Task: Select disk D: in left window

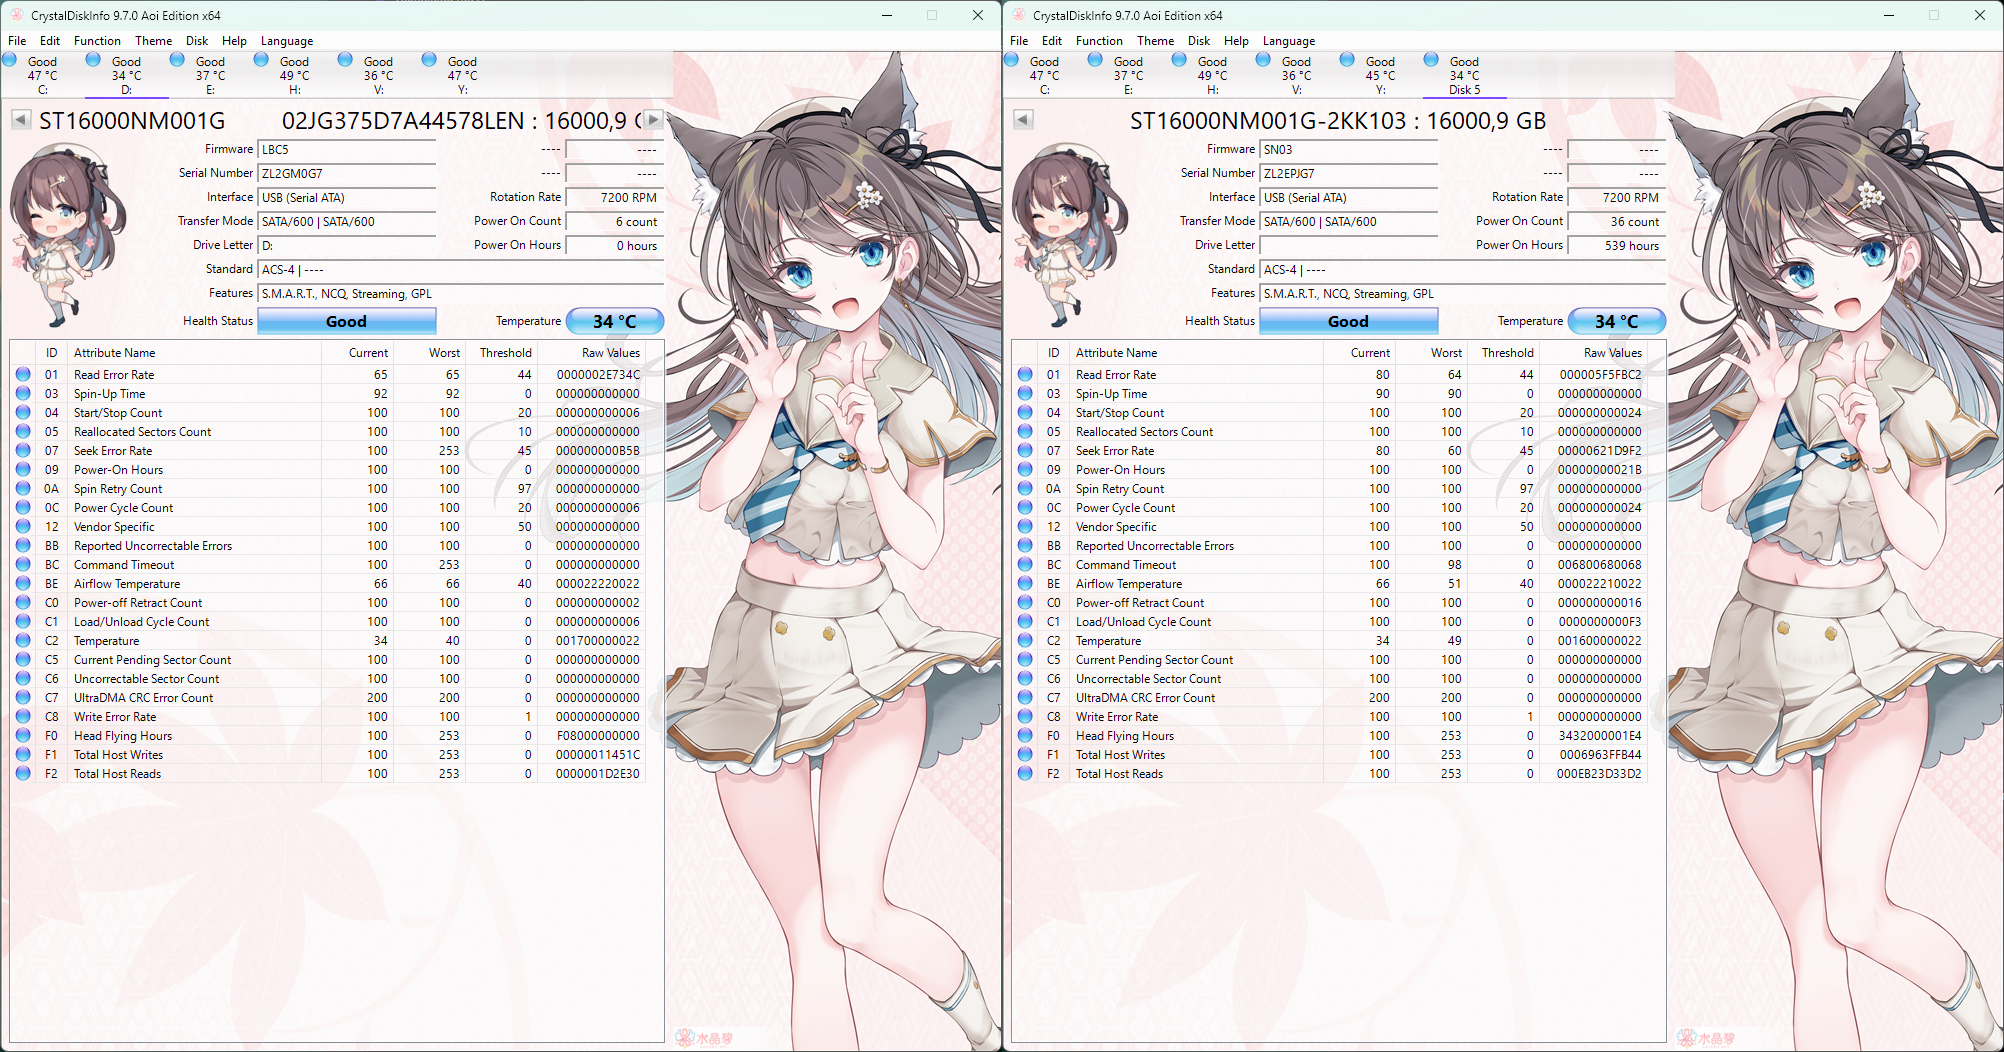Action: [126, 75]
